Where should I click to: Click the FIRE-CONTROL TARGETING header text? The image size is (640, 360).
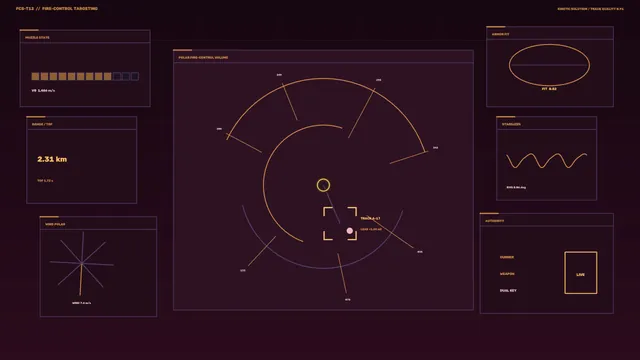70,9
